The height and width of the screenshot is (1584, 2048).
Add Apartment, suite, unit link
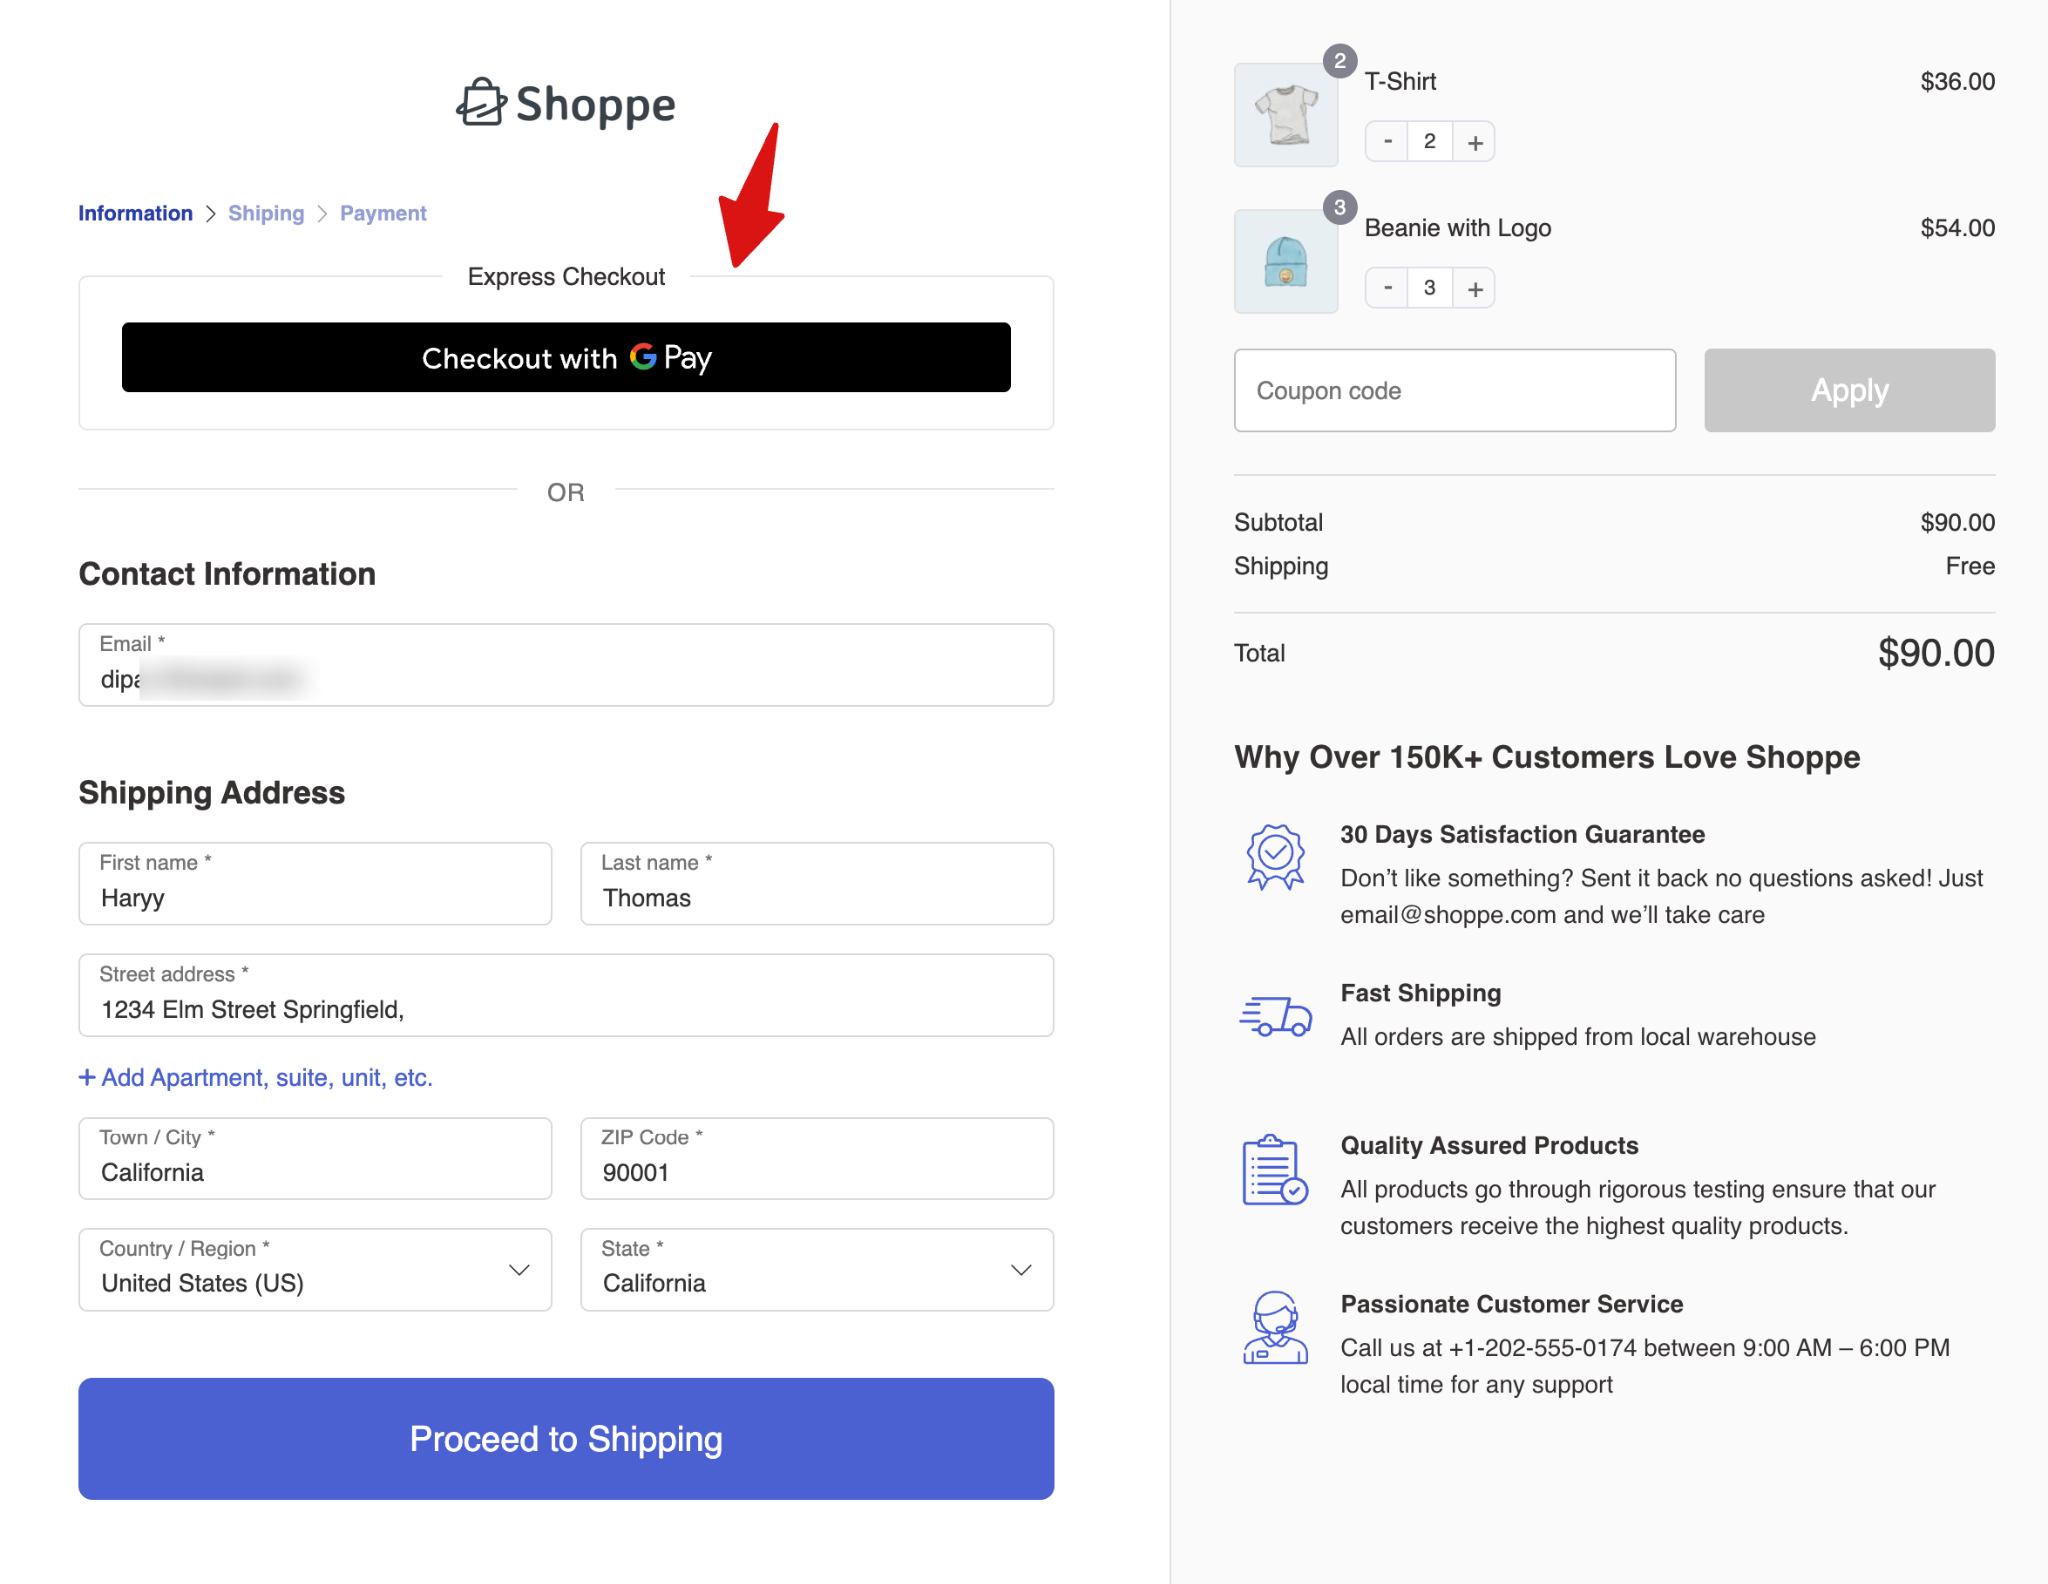pos(256,1077)
